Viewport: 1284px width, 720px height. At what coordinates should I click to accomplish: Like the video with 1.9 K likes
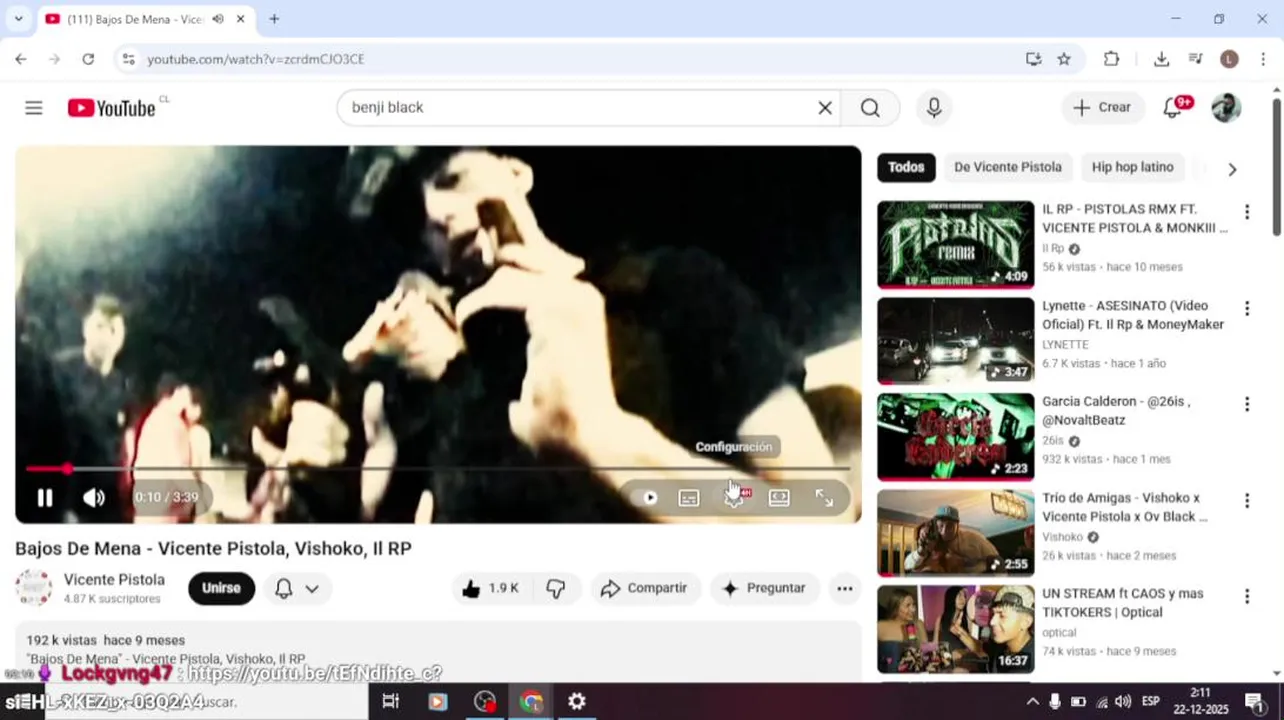(490, 589)
